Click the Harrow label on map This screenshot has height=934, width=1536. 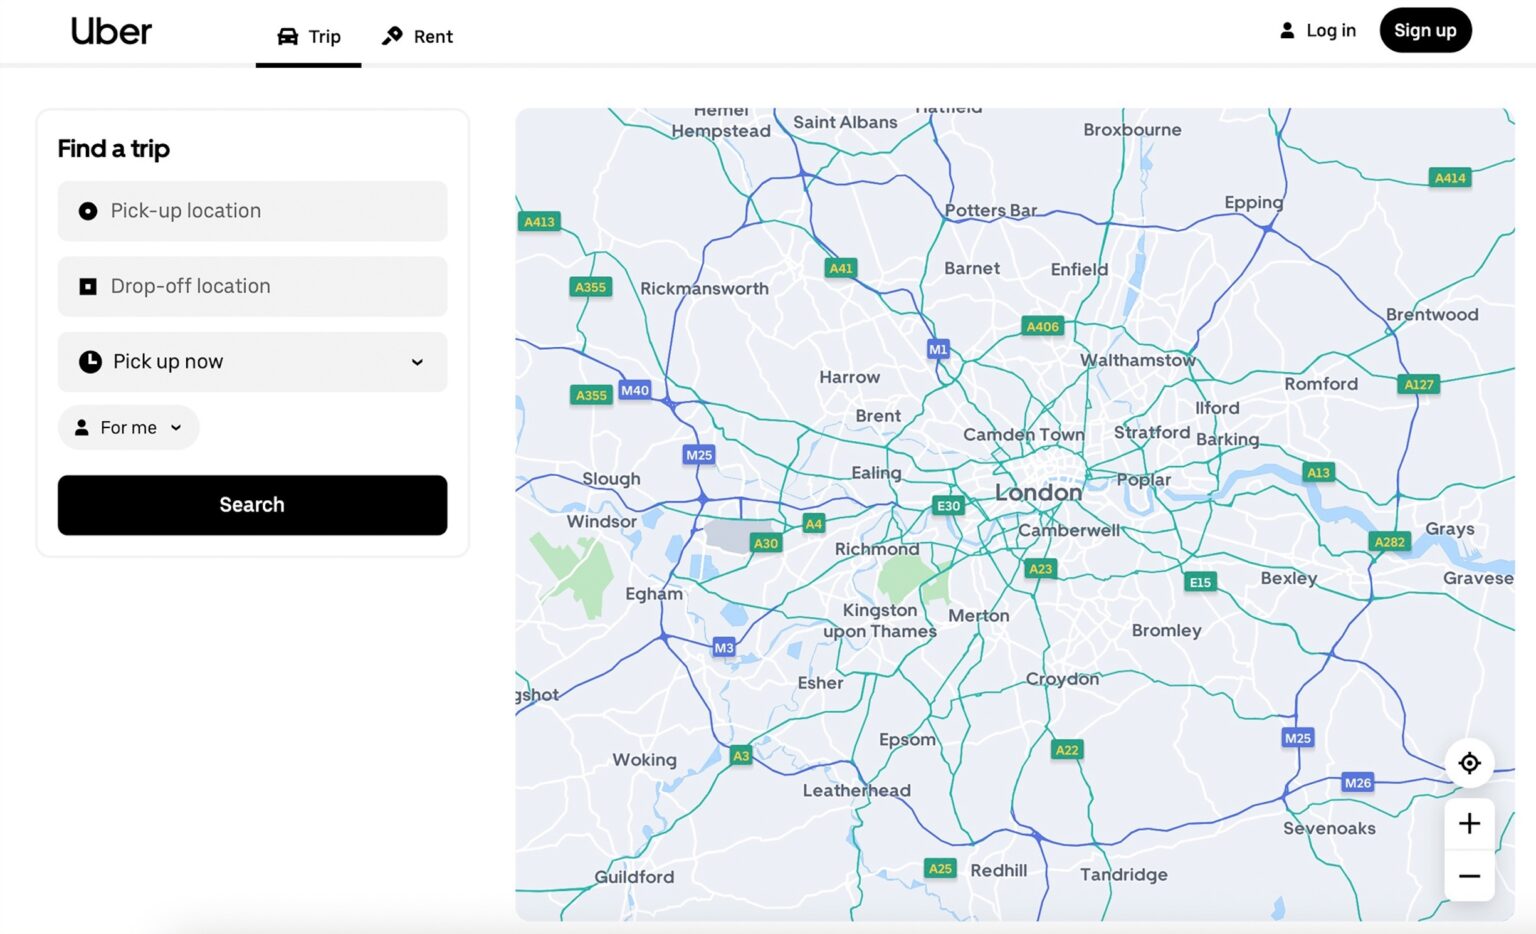850,377
